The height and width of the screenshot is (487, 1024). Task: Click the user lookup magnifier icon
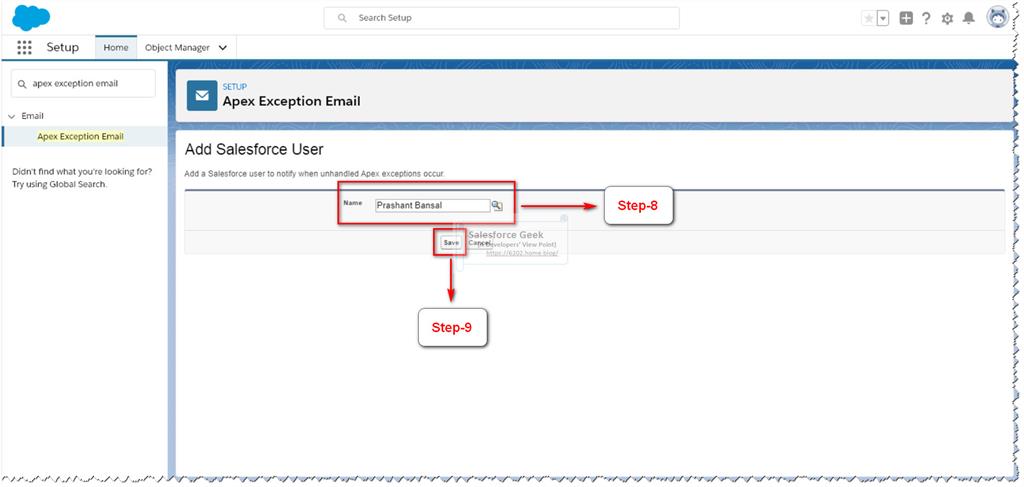pyautogui.click(x=497, y=206)
